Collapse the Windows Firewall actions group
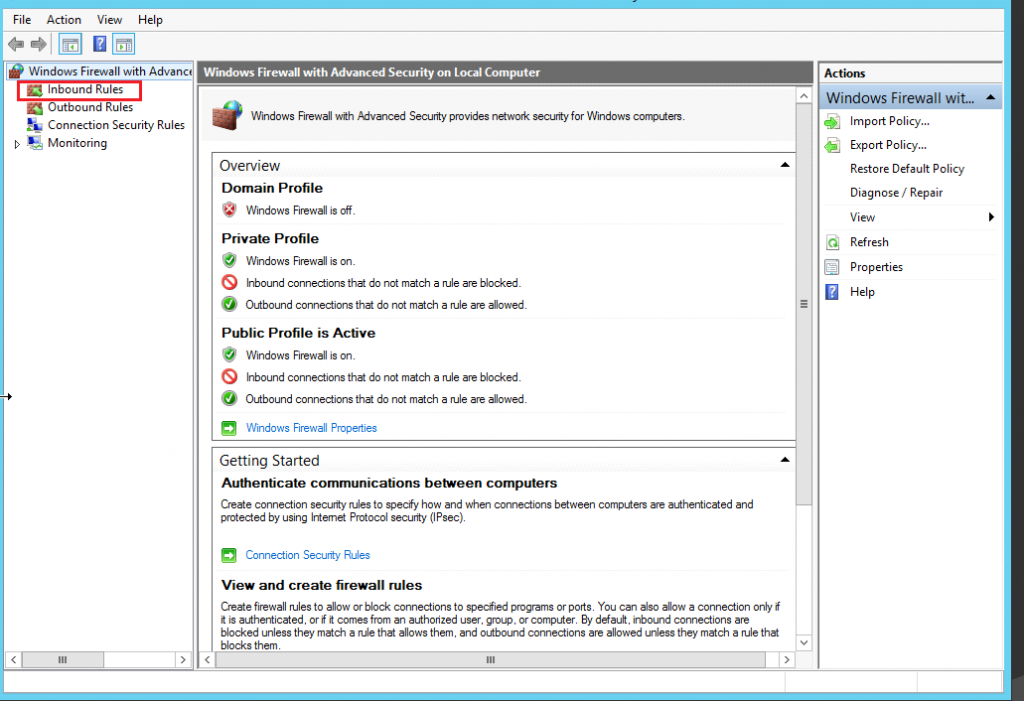 point(991,97)
